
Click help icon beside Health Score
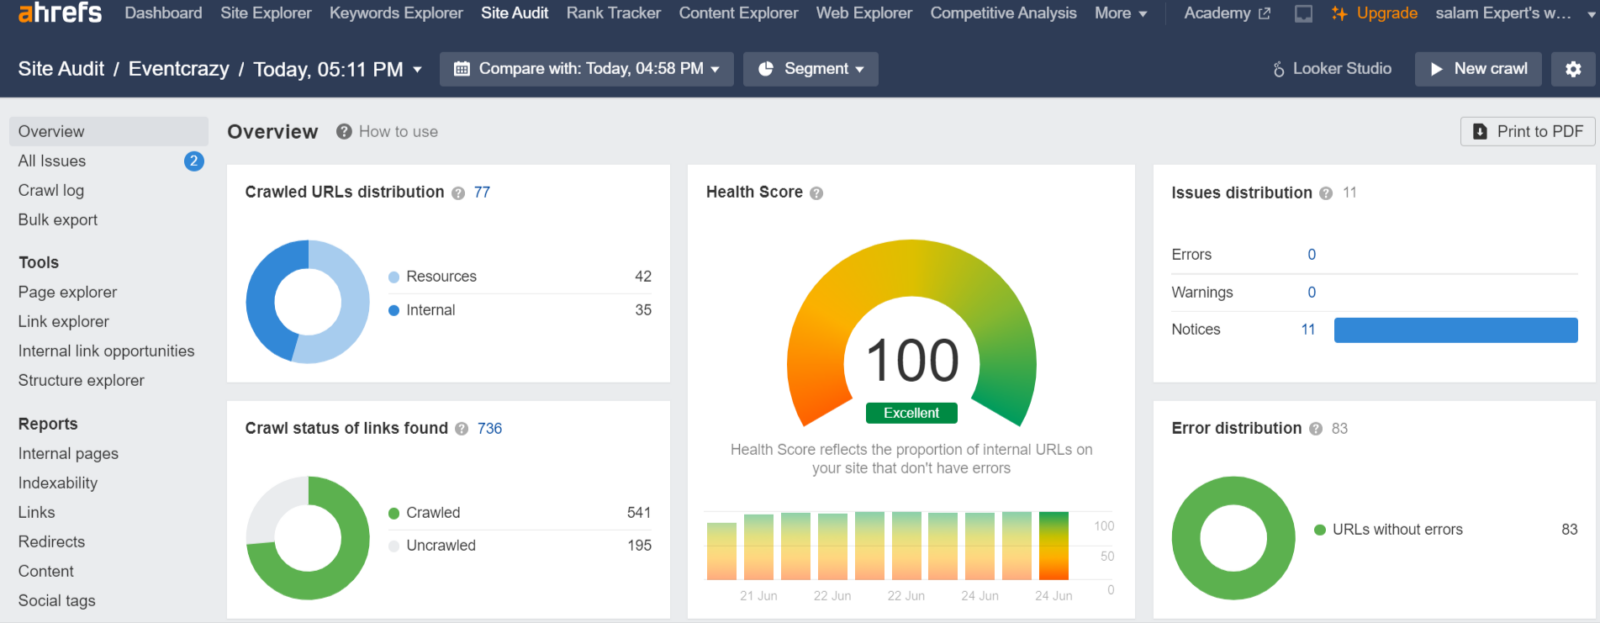pos(816,193)
